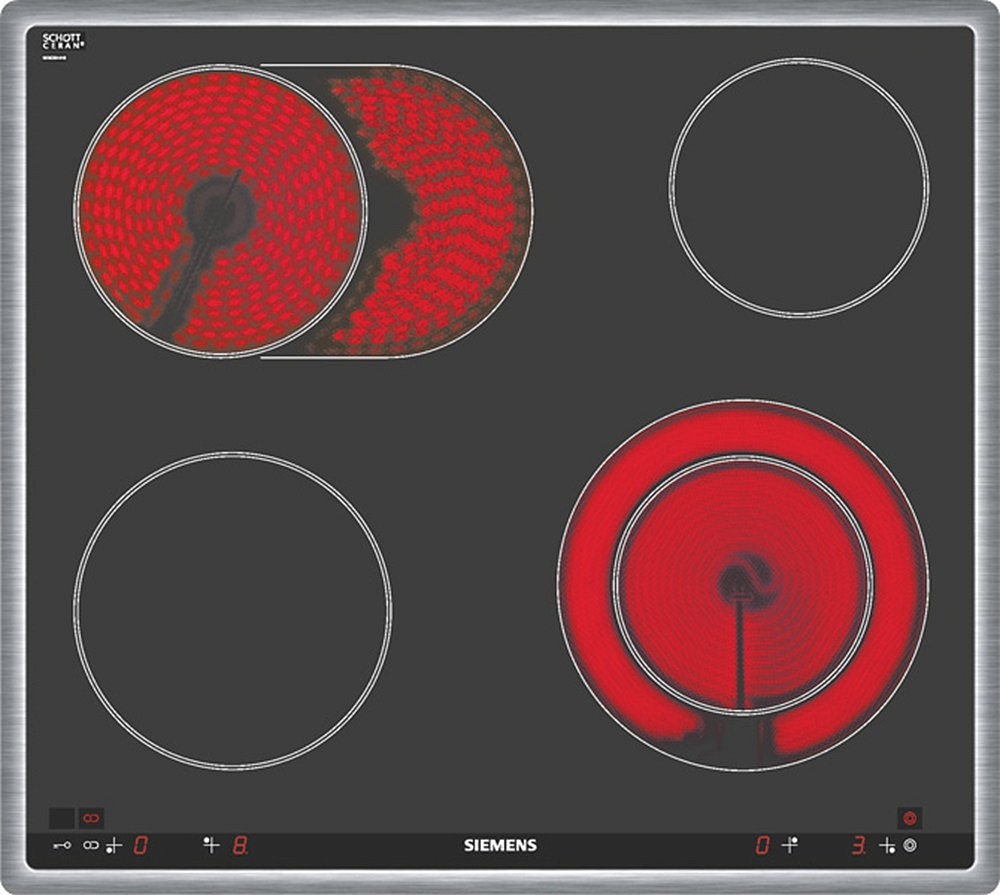Touch the unlit rear-right cooking zone
Viewport: 1000px width, 895px height.
click(x=798, y=188)
